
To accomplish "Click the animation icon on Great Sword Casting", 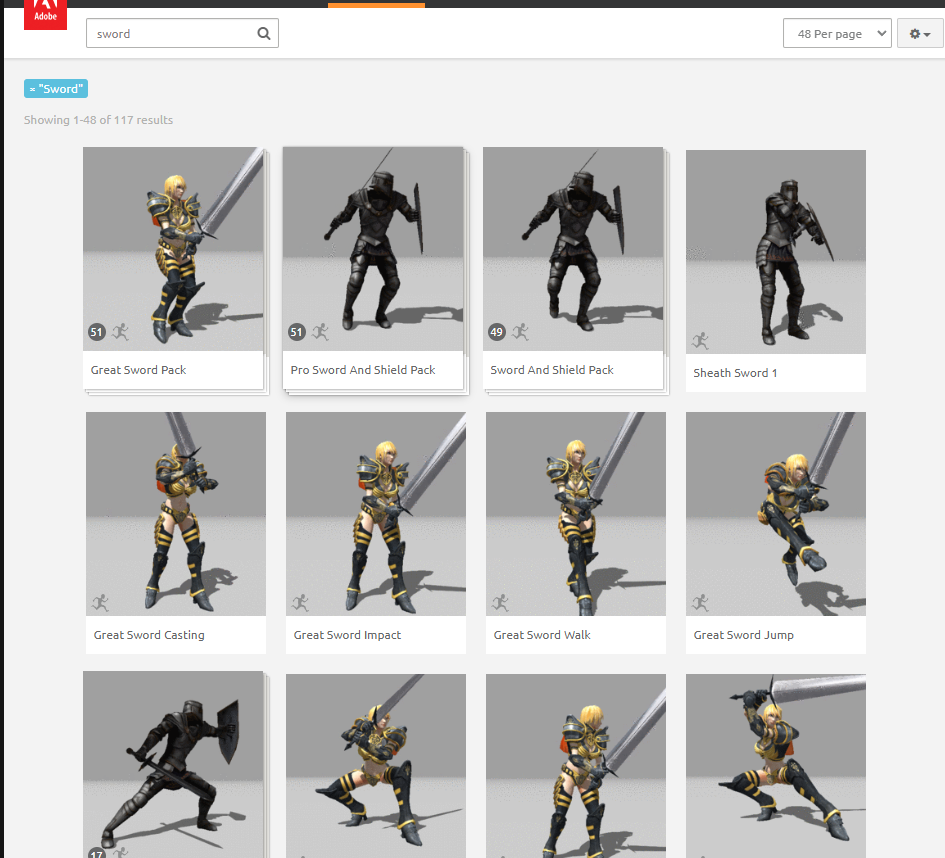I will (x=101, y=603).
